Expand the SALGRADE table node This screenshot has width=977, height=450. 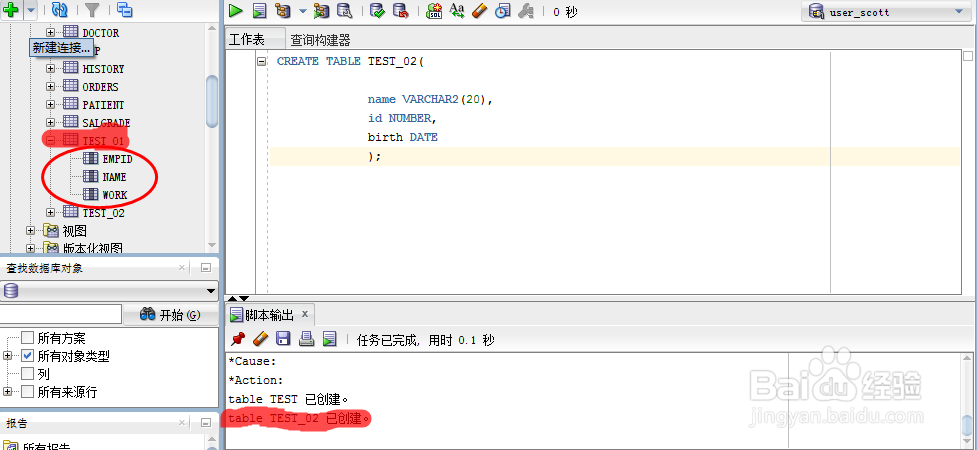[50, 123]
